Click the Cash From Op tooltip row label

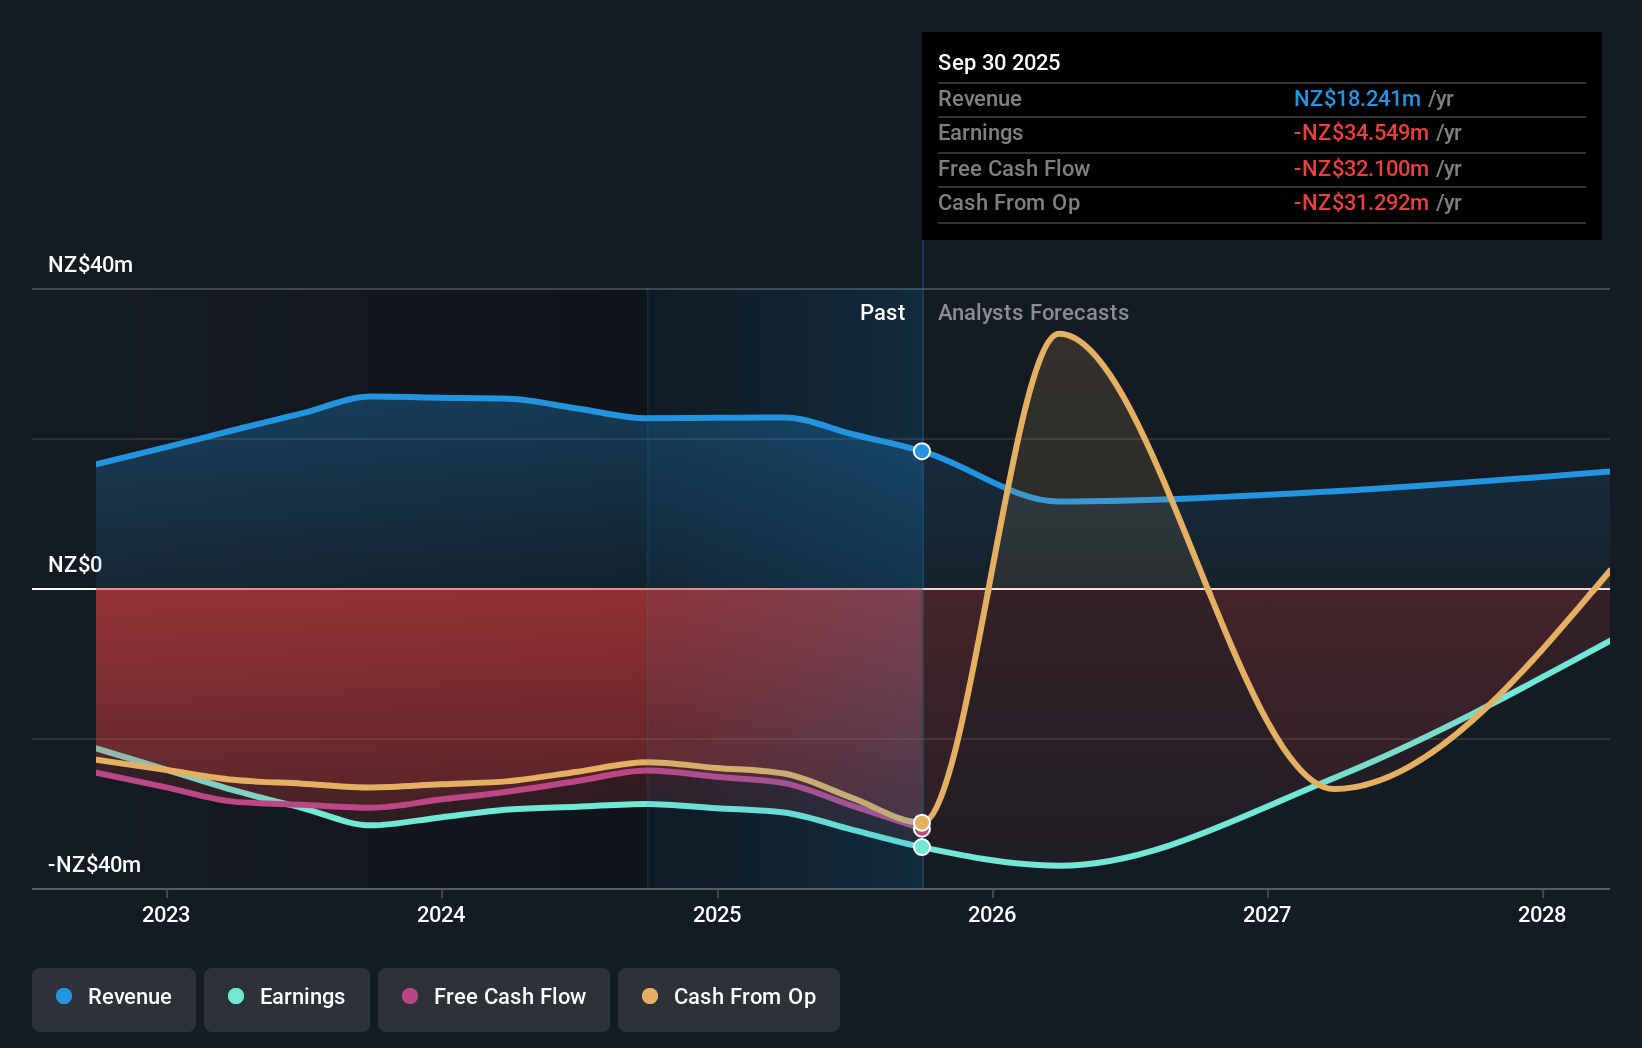coord(1009,203)
